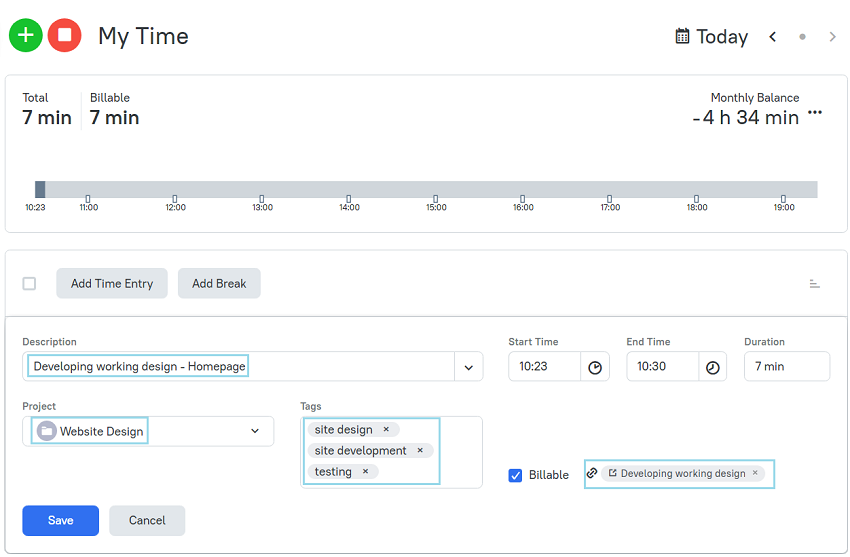Viewport: 850px width, 557px height.
Task: Click the Add Time Entry button
Action: (112, 283)
